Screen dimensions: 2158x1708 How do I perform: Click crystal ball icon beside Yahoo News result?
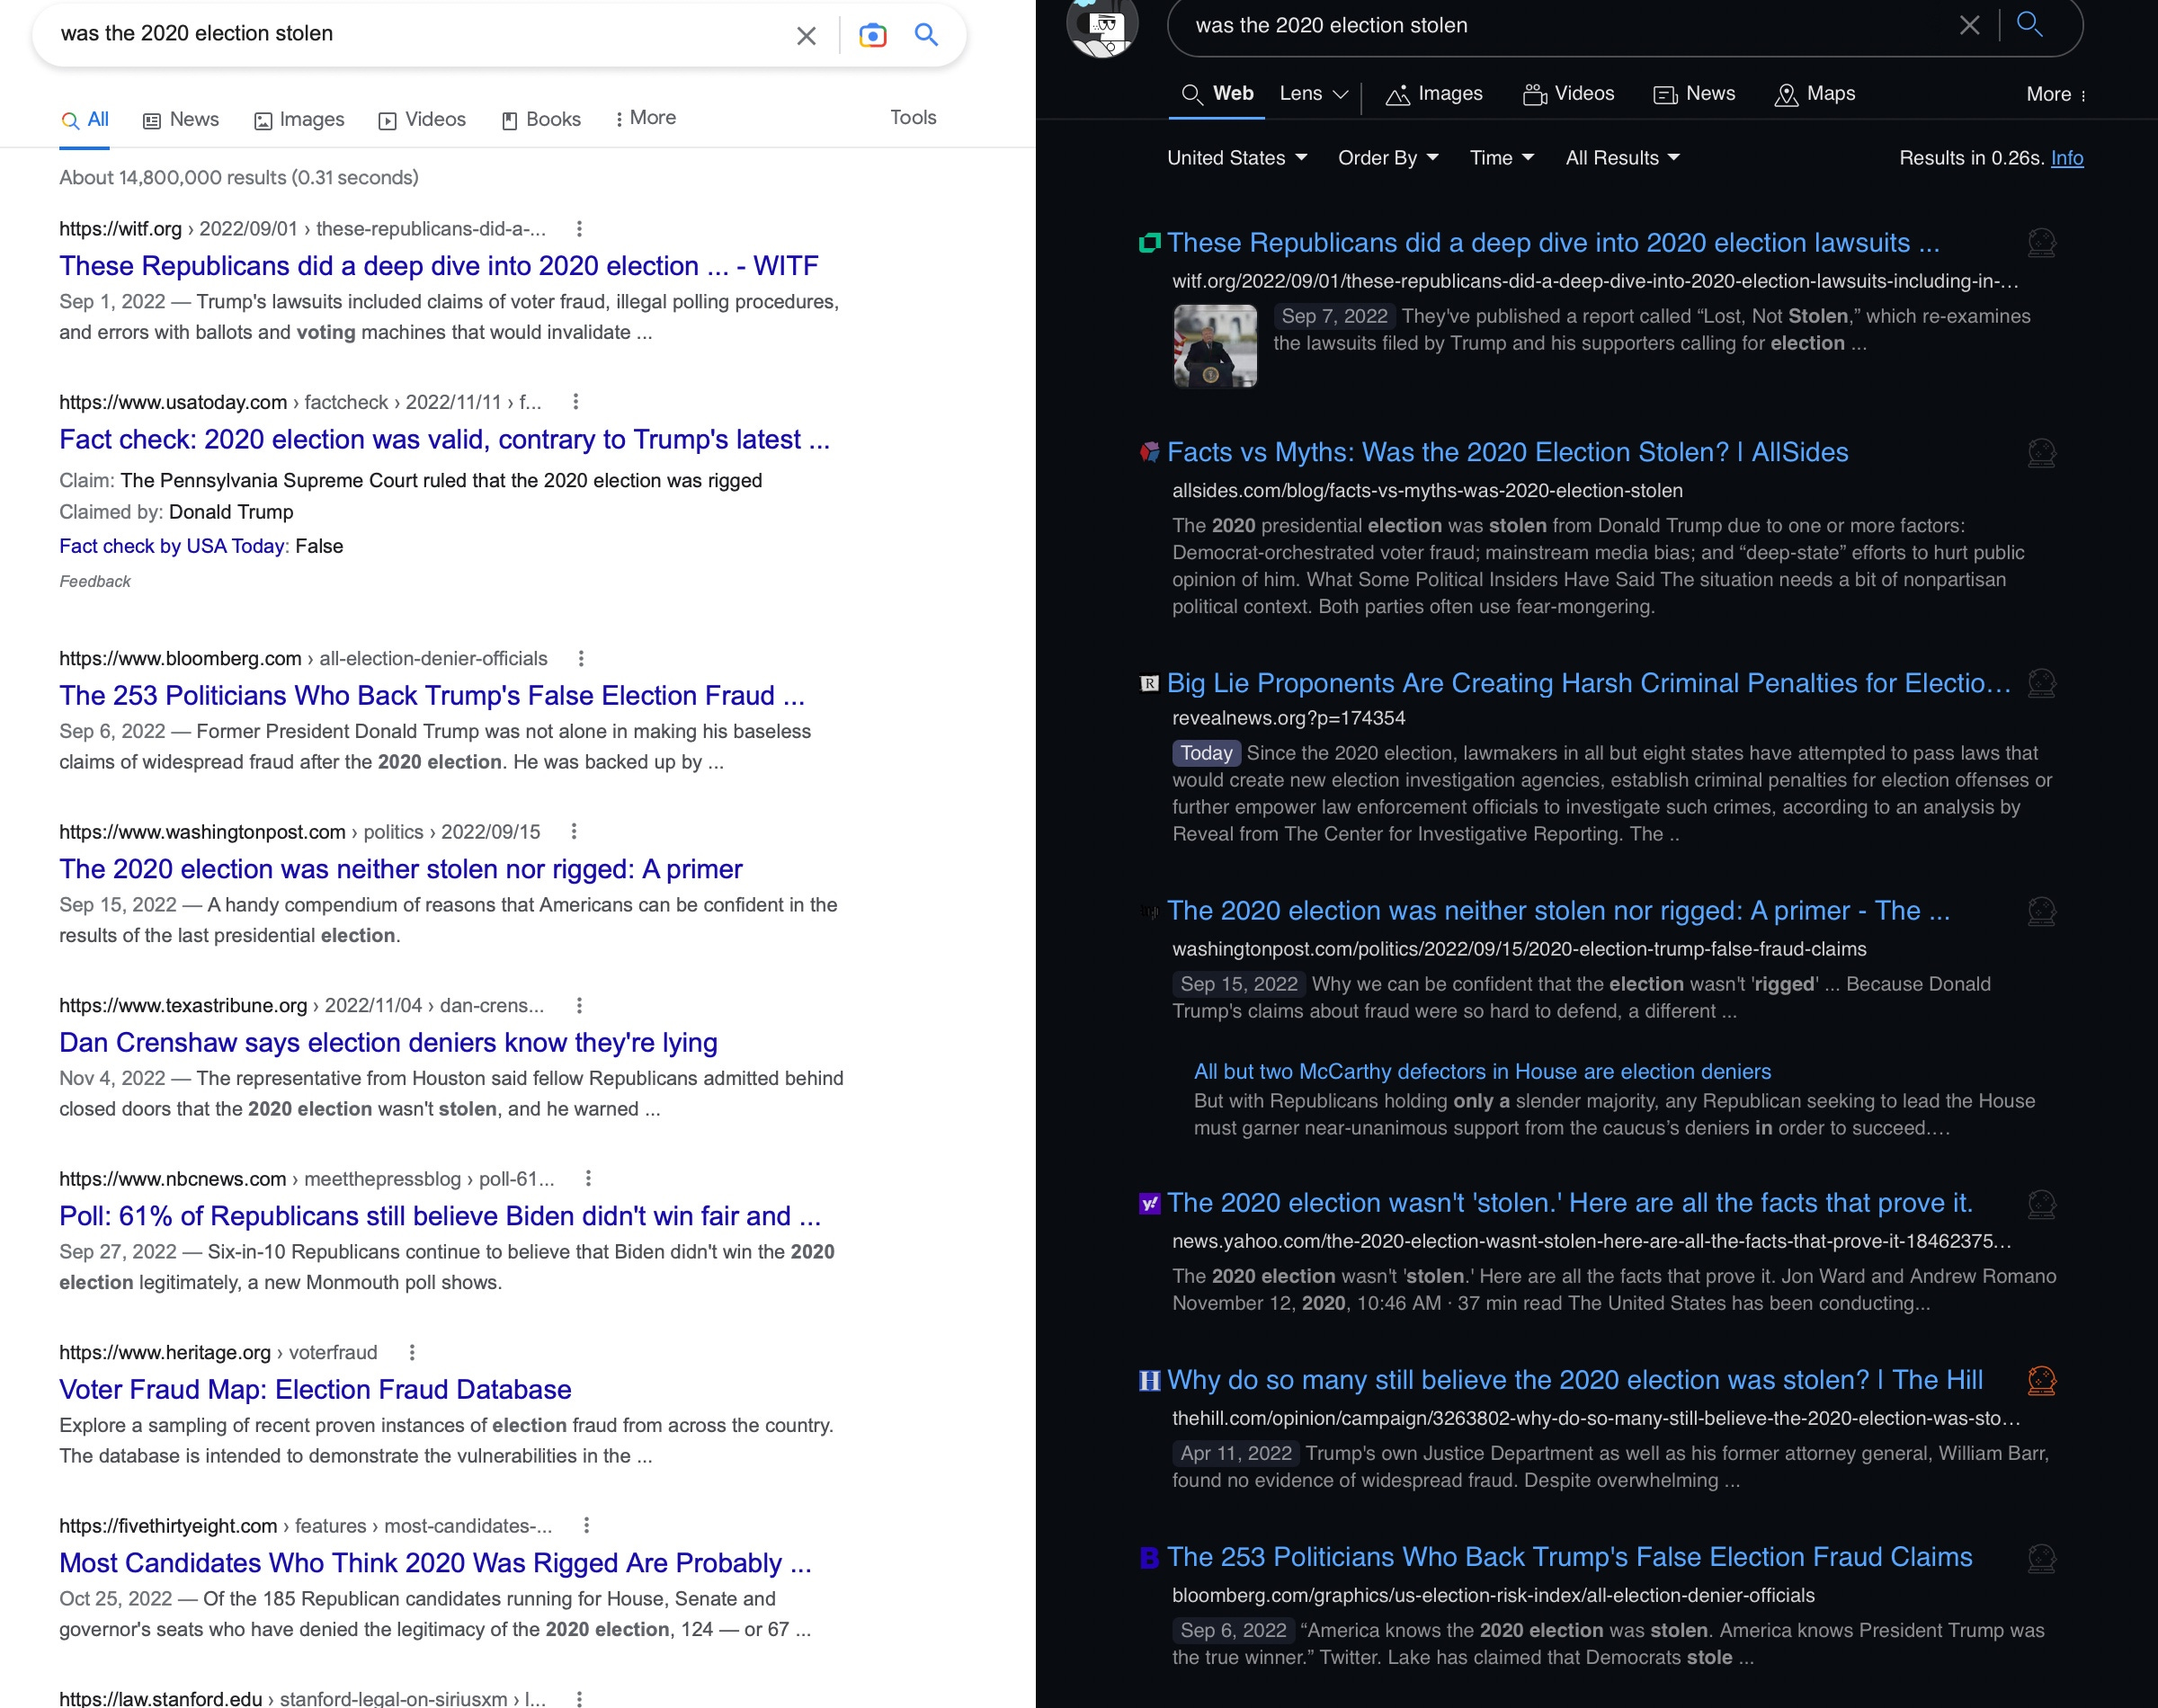point(2041,1204)
